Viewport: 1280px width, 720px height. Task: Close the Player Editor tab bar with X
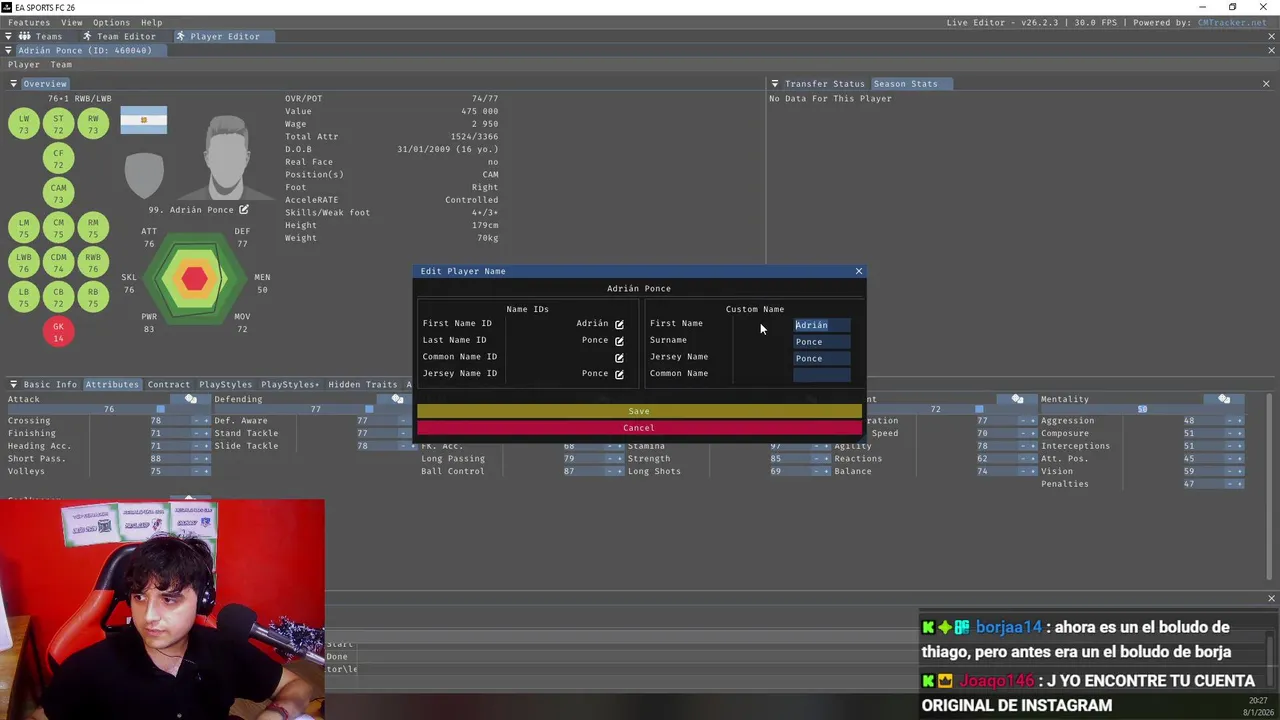[1272, 37]
